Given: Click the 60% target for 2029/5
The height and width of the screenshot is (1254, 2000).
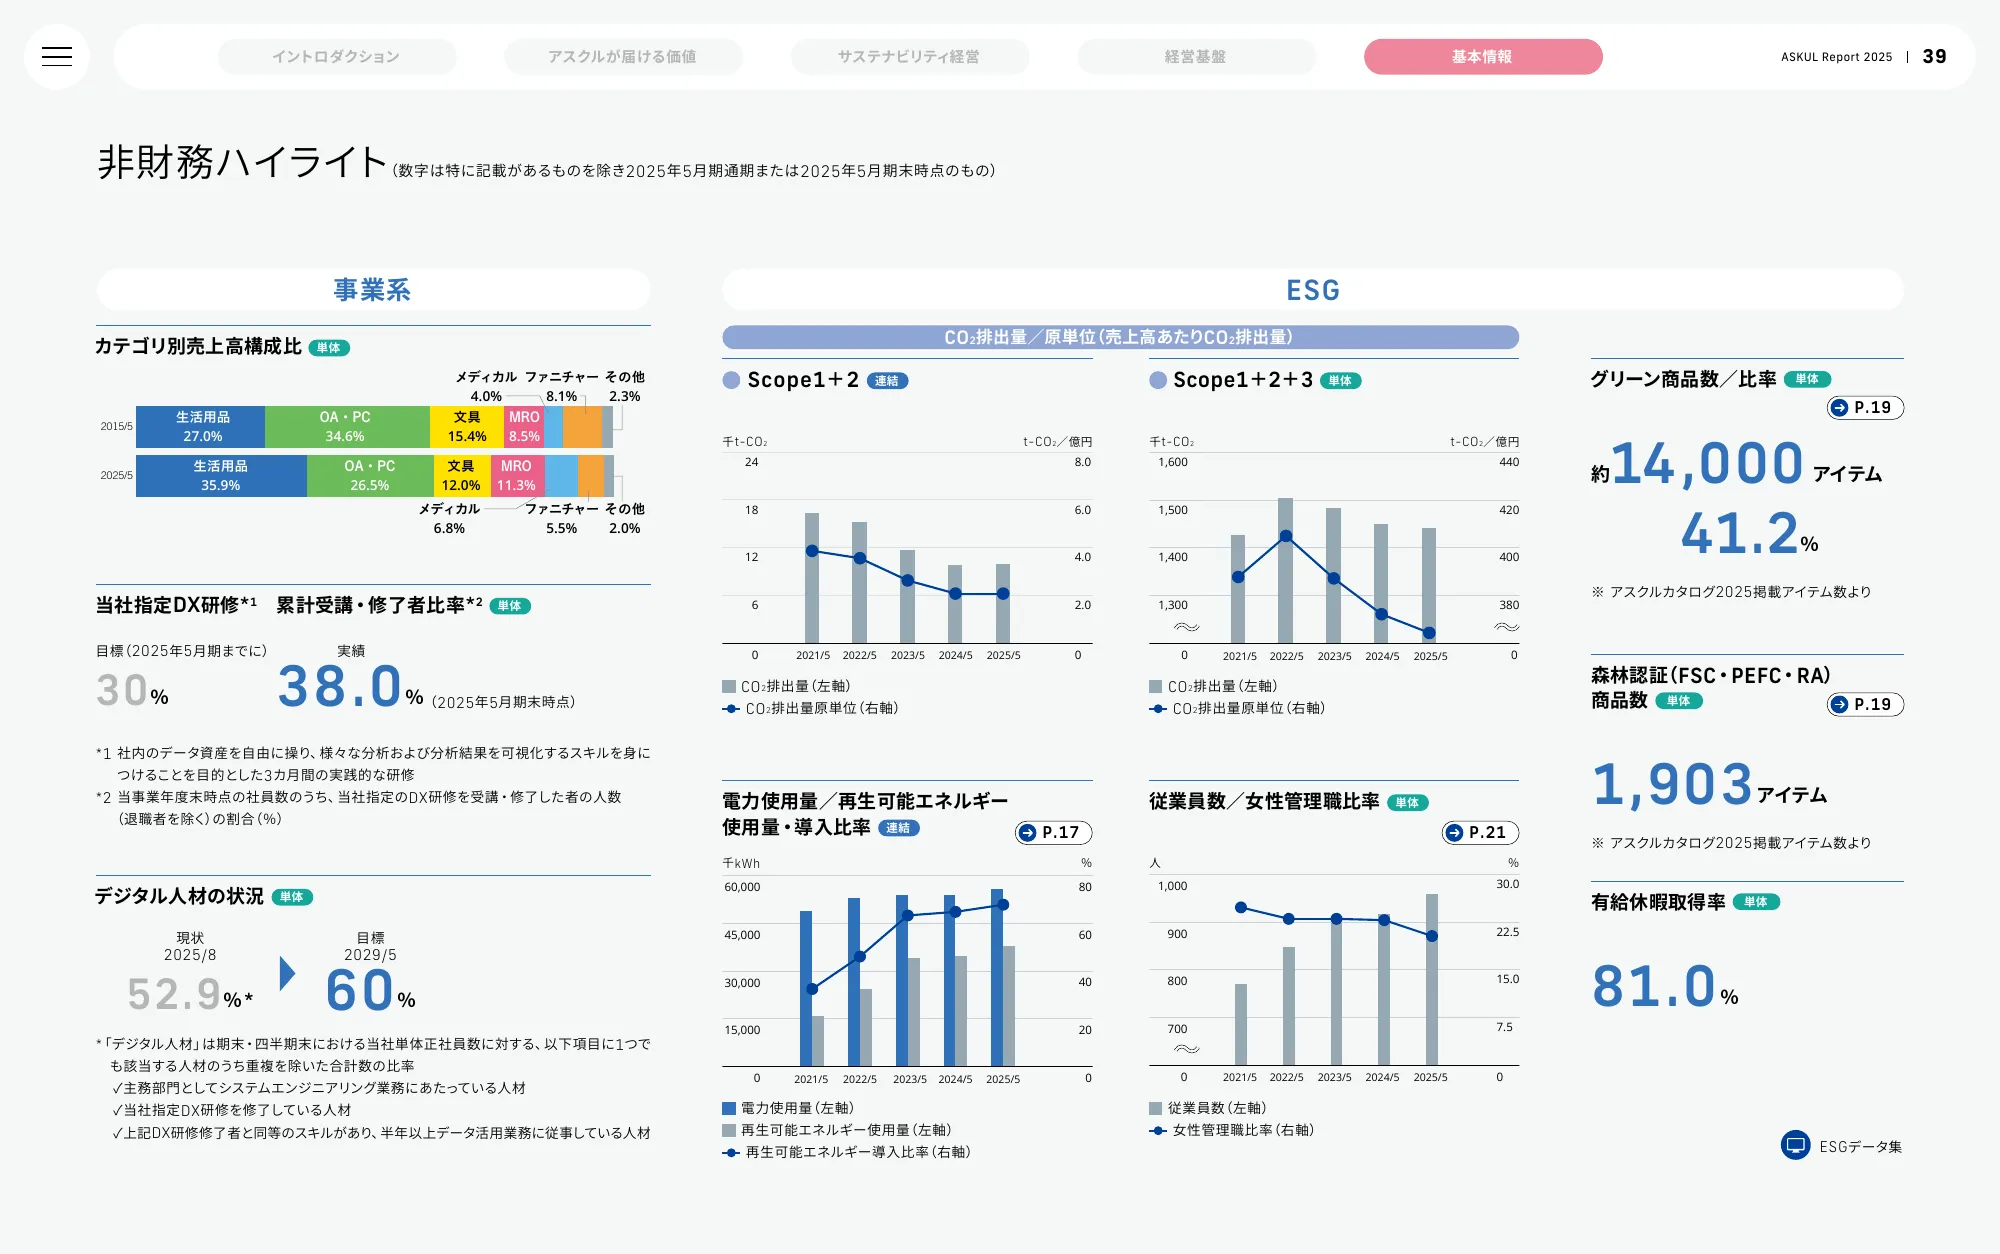Looking at the screenshot, I should [x=370, y=991].
